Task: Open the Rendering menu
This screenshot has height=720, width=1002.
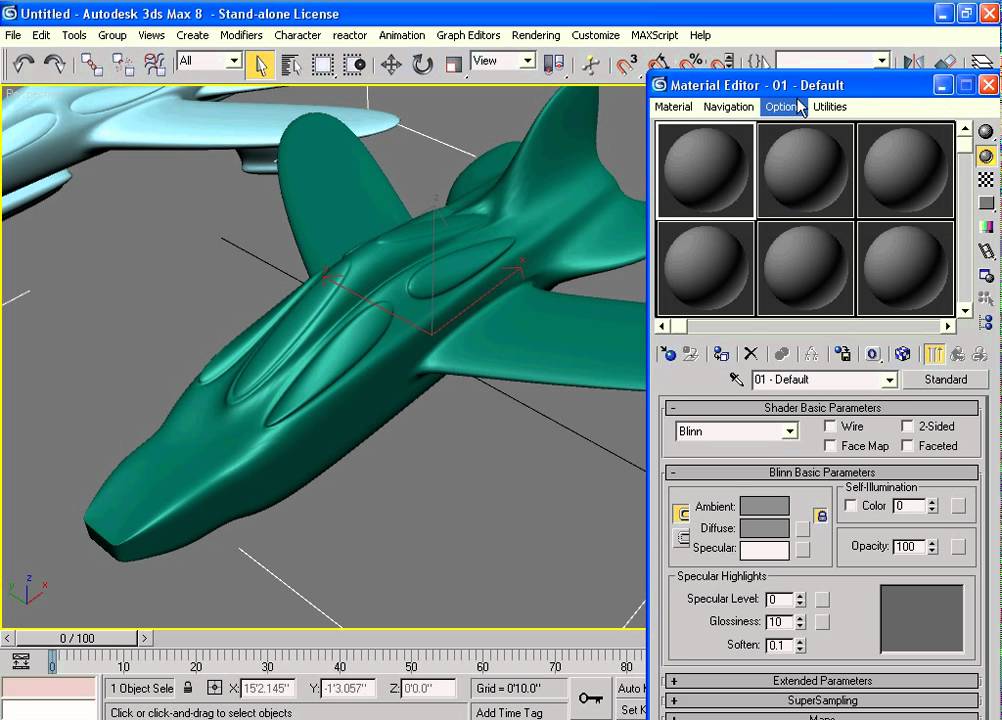Action: [x=536, y=35]
